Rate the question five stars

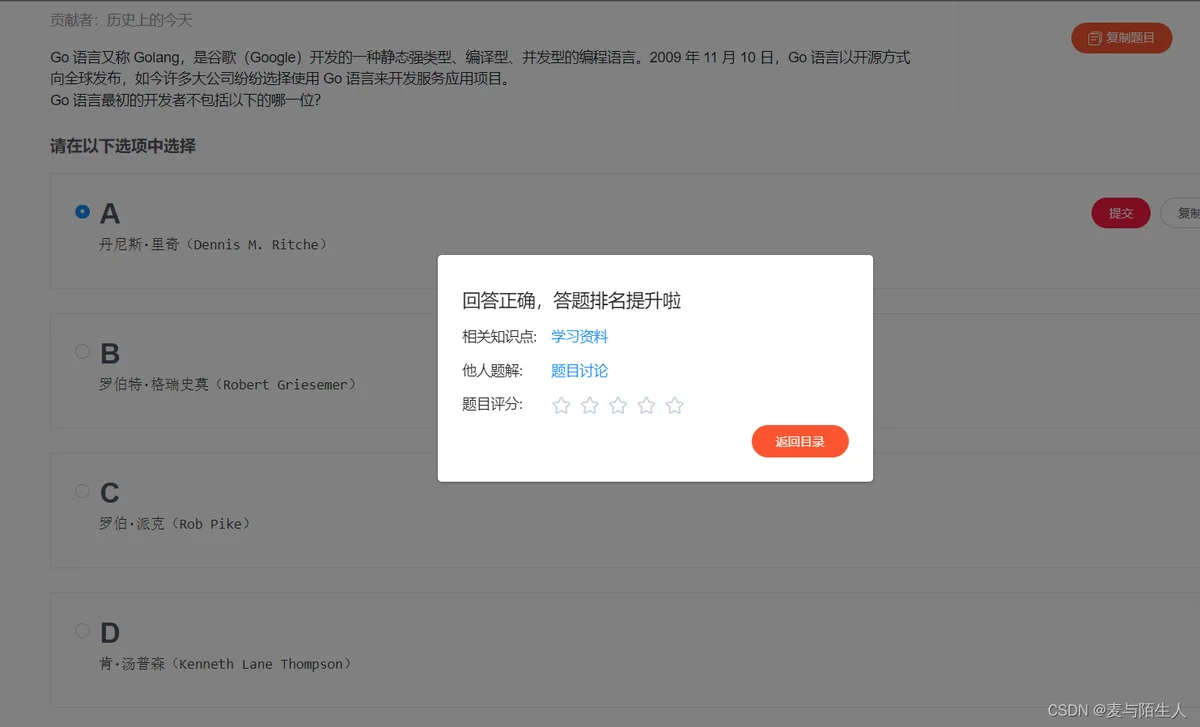click(675, 405)
